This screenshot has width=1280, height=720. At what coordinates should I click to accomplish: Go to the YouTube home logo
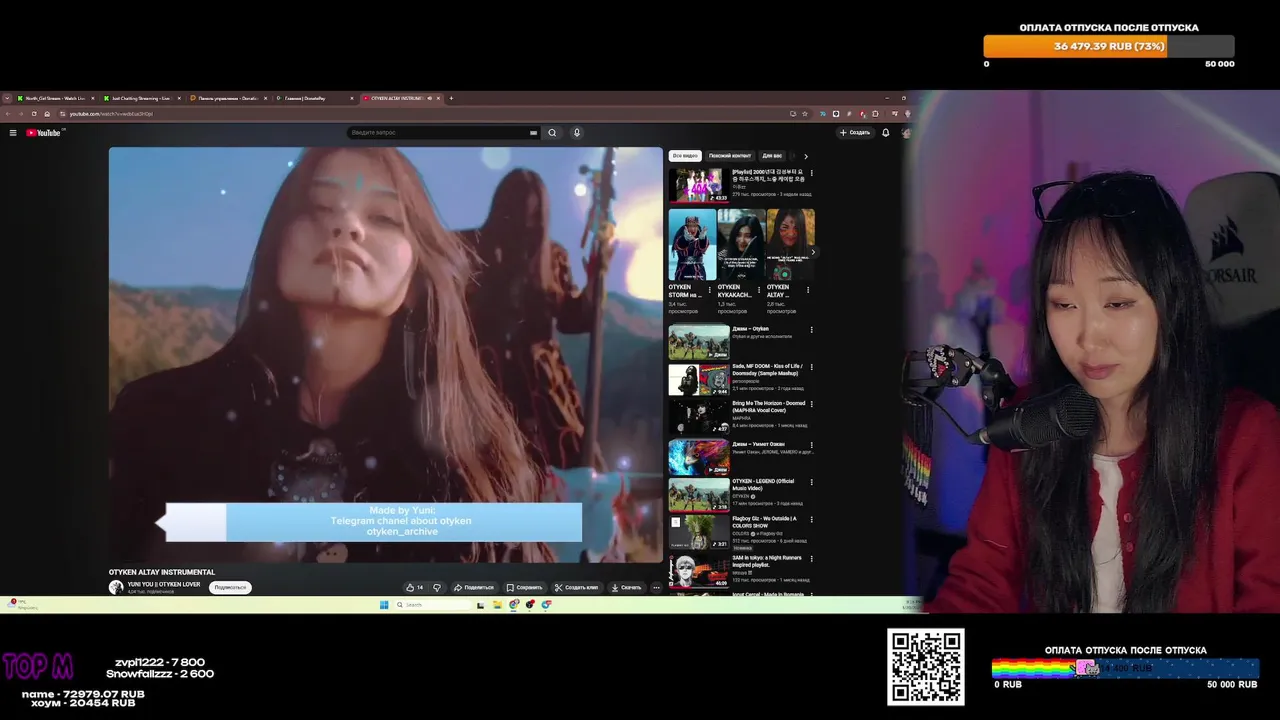click(44, 132)
